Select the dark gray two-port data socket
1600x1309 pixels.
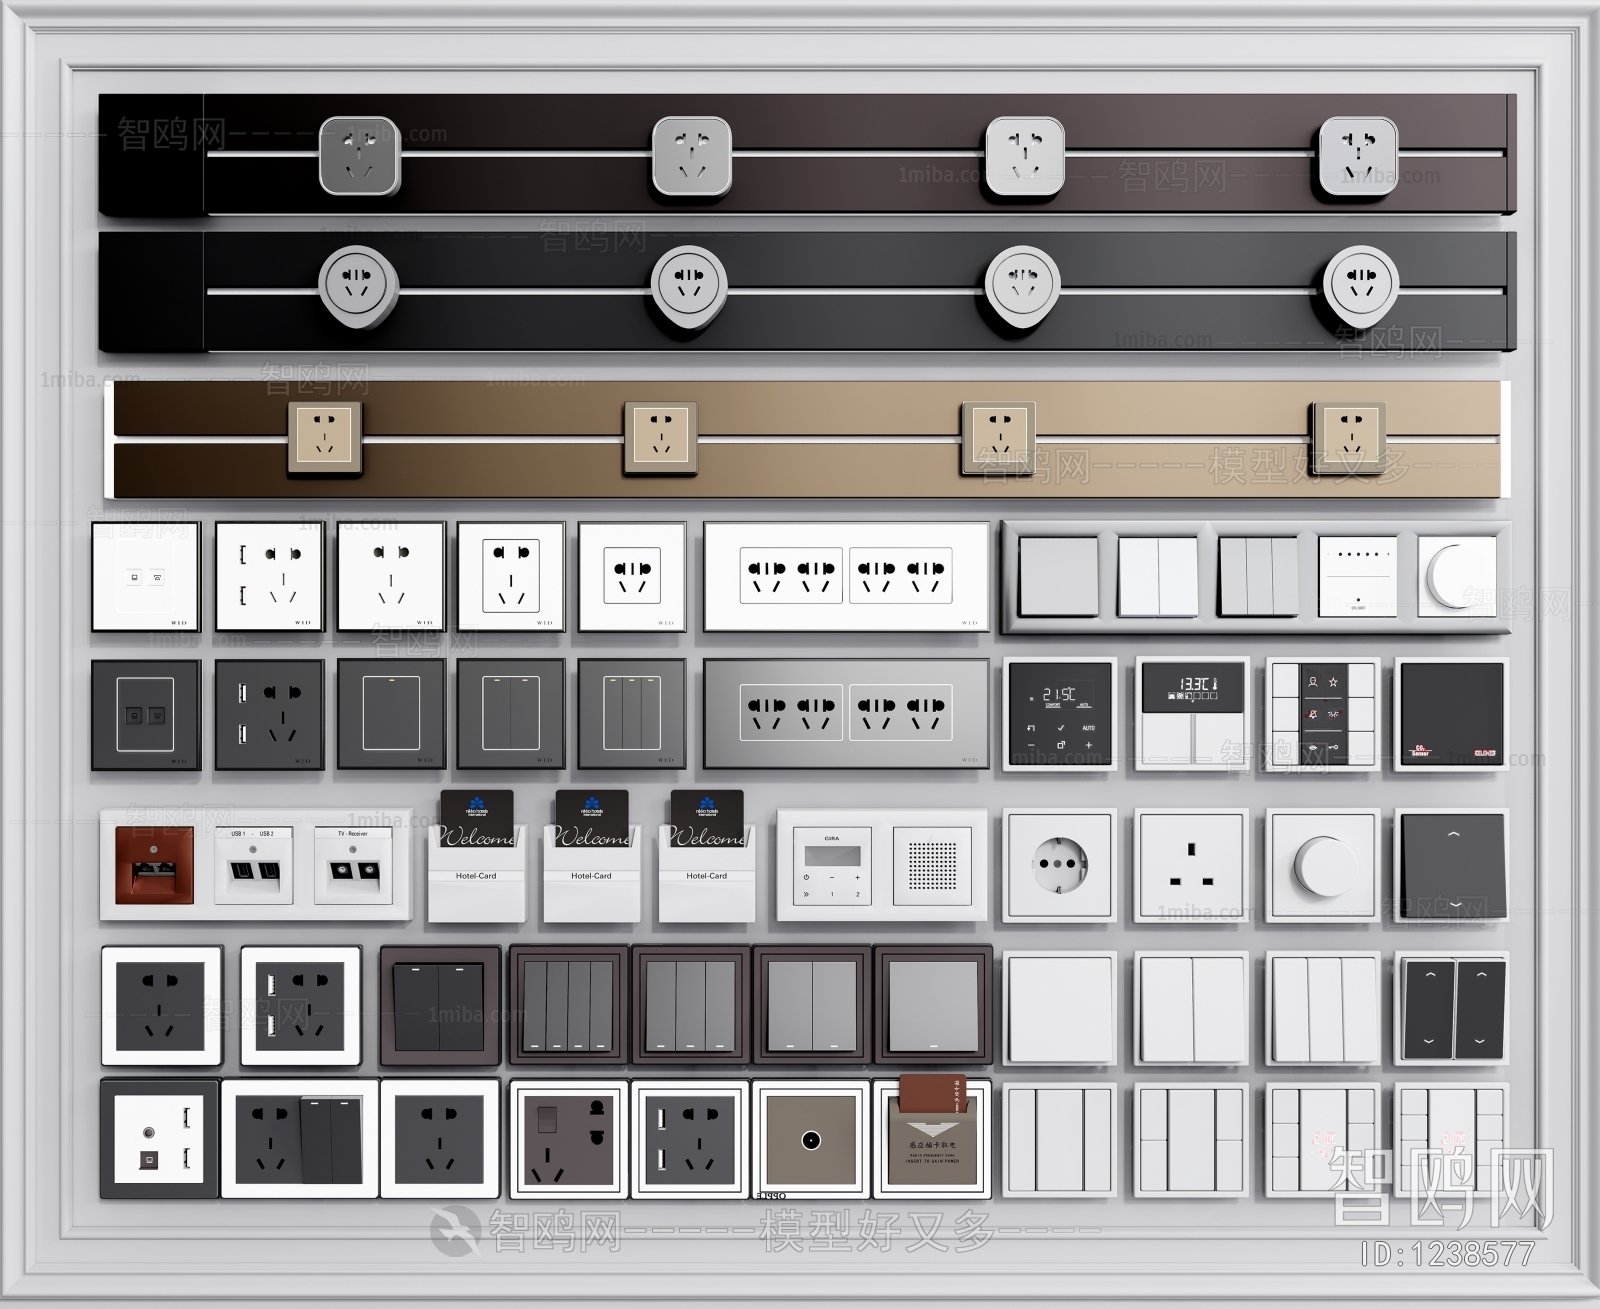(x=146, y=713)
